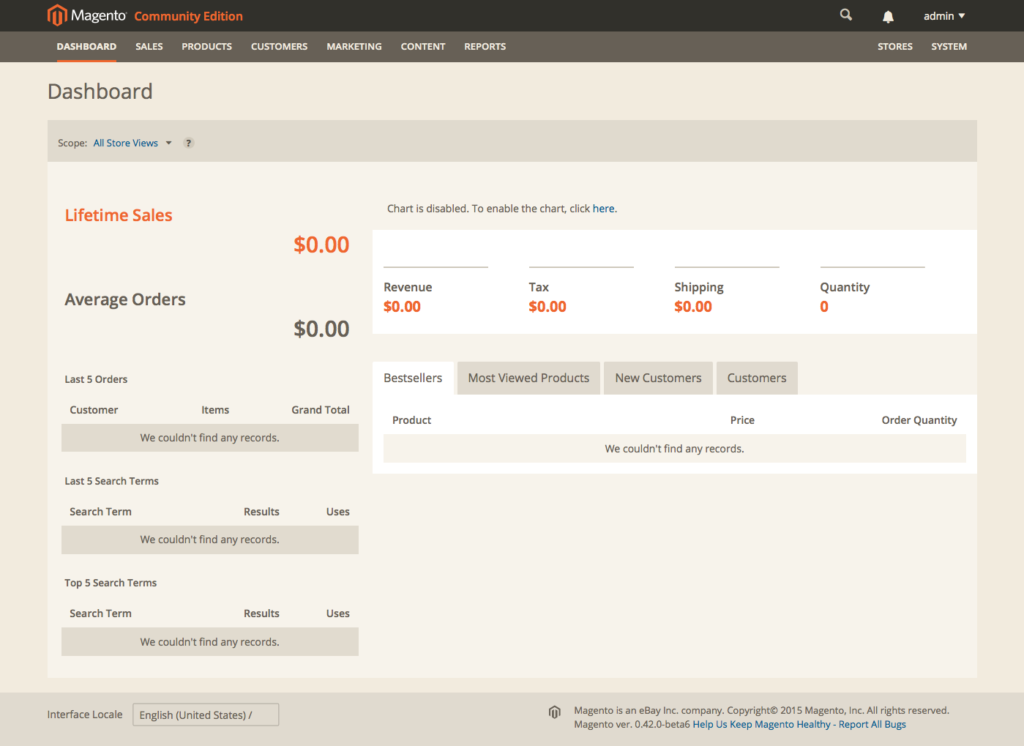Open the admin search magnifier
Image resolution: width=1024 pixels, height=746 pixels.
[845, 15]
